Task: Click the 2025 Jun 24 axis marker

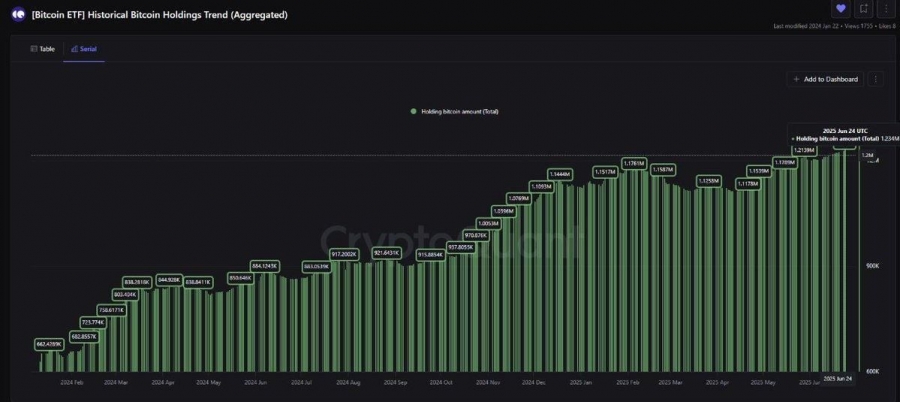Action: point(837,379)
